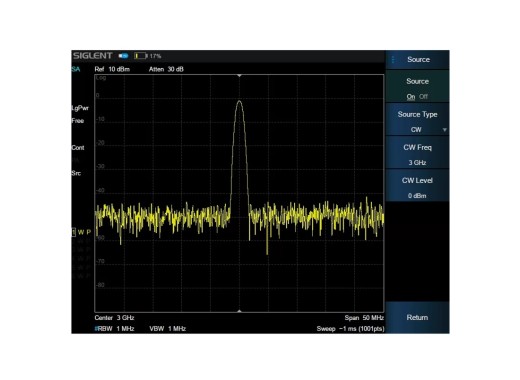
Task: Click the Src status label
Action: [76, 173]
